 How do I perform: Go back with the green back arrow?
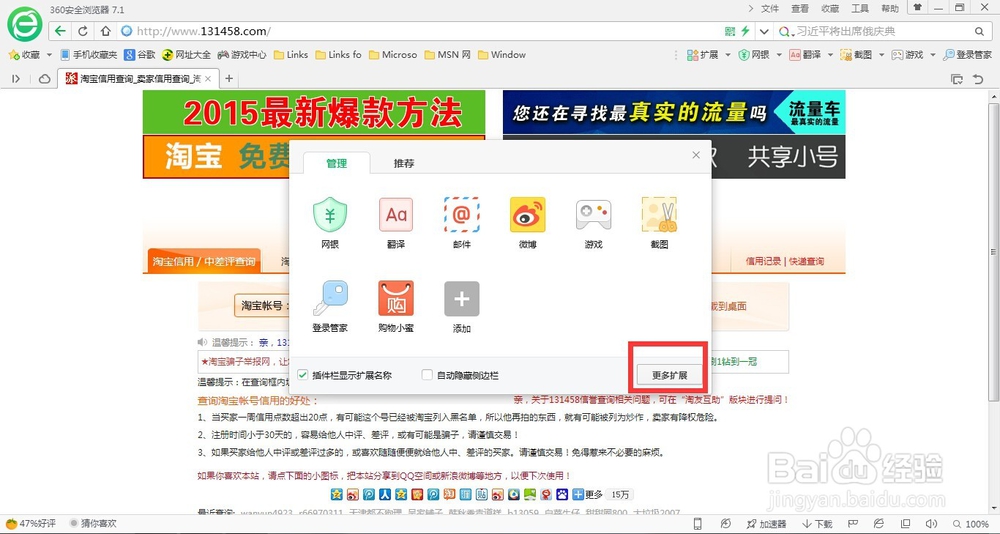click(59, 31)
